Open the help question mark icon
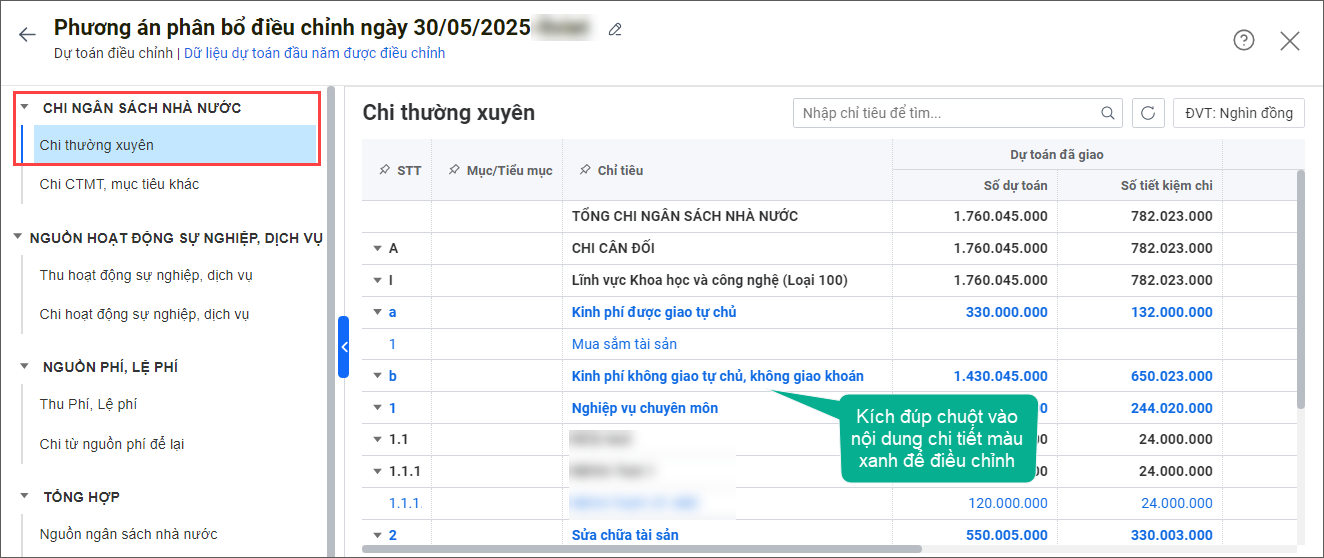The width and height of the screenshot is (1324, 558). [x=1243, y=40]
